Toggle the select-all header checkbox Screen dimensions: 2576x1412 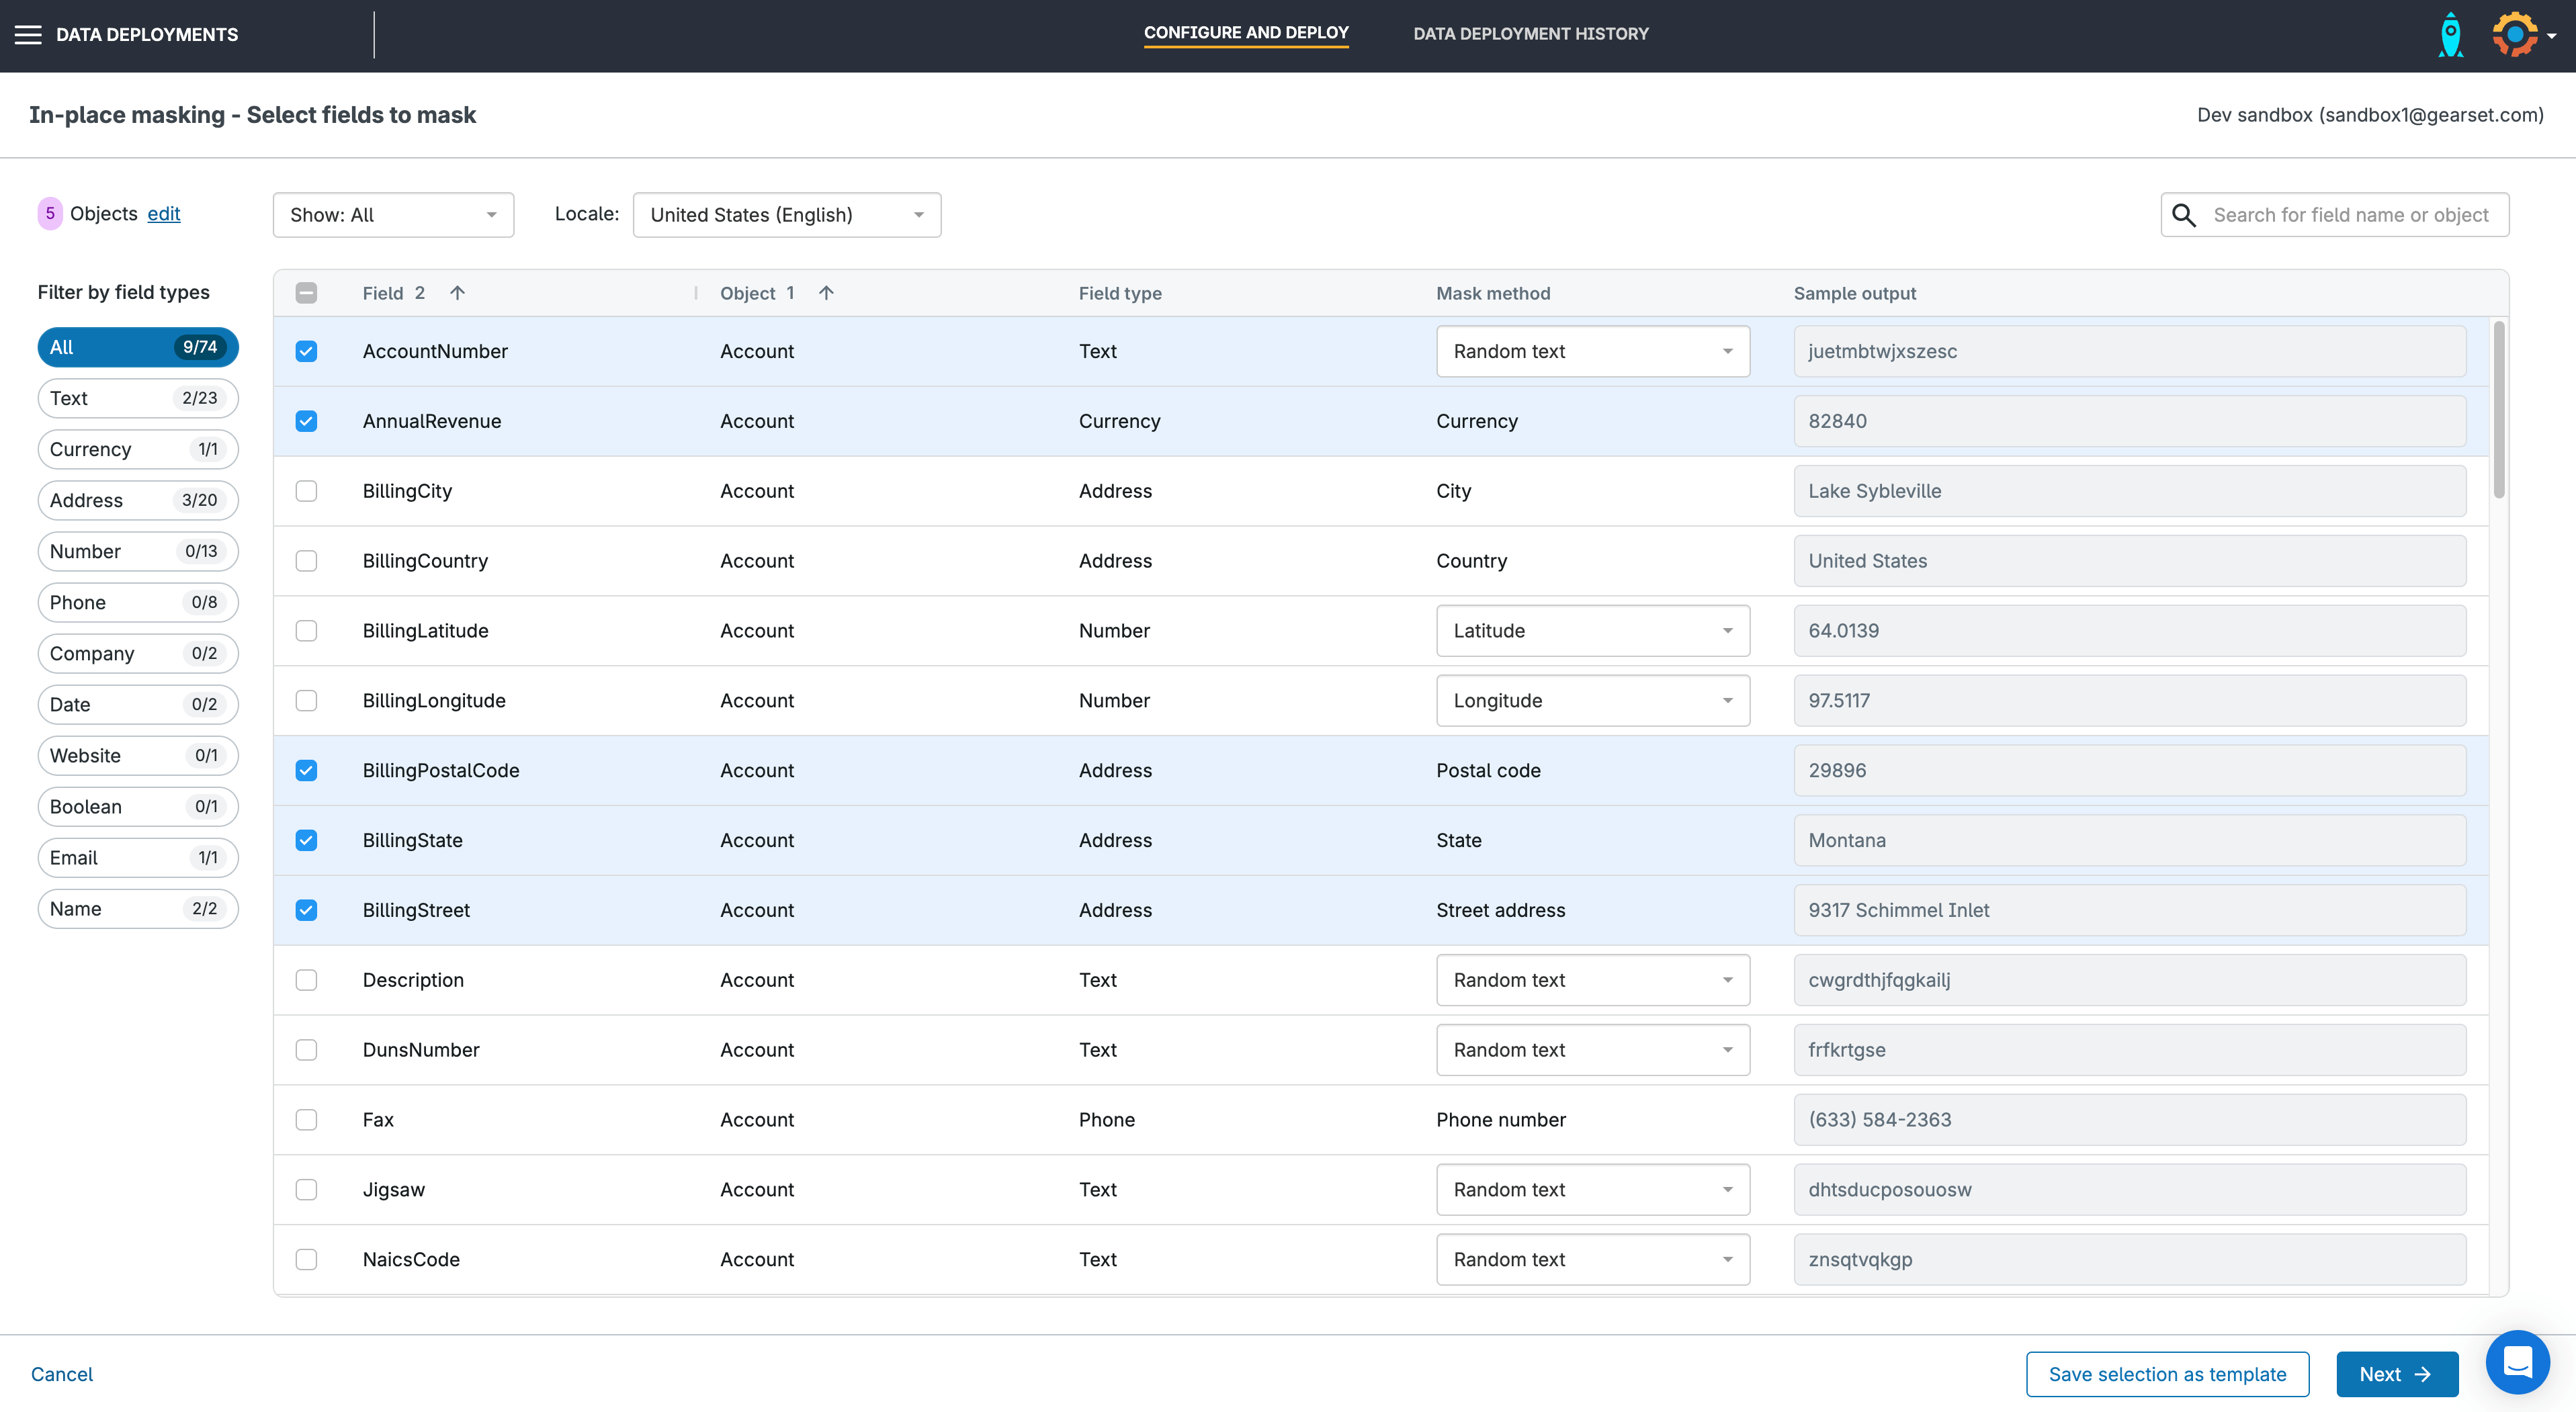pos(306,293)
